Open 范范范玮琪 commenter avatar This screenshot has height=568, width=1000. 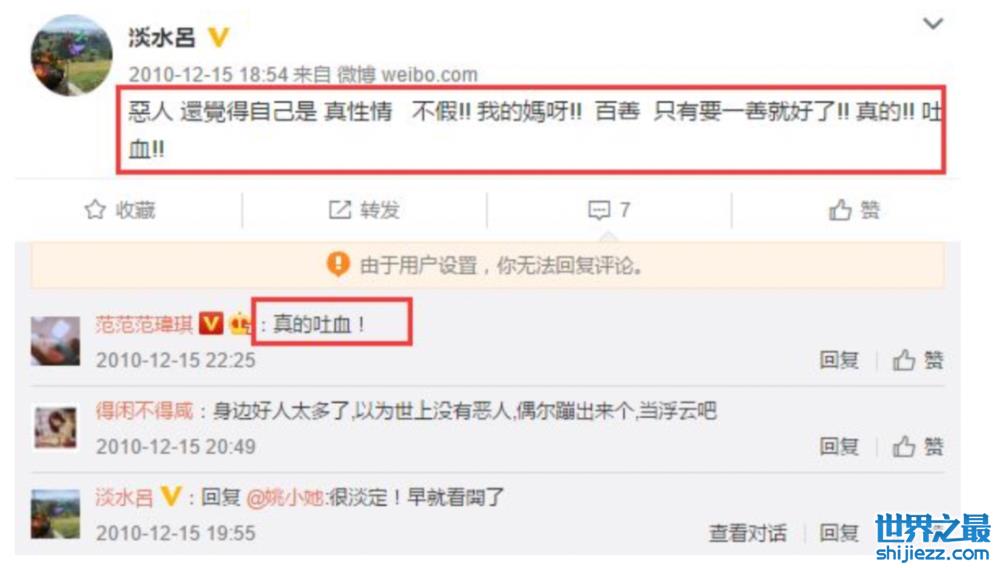[x=55, y=341]
